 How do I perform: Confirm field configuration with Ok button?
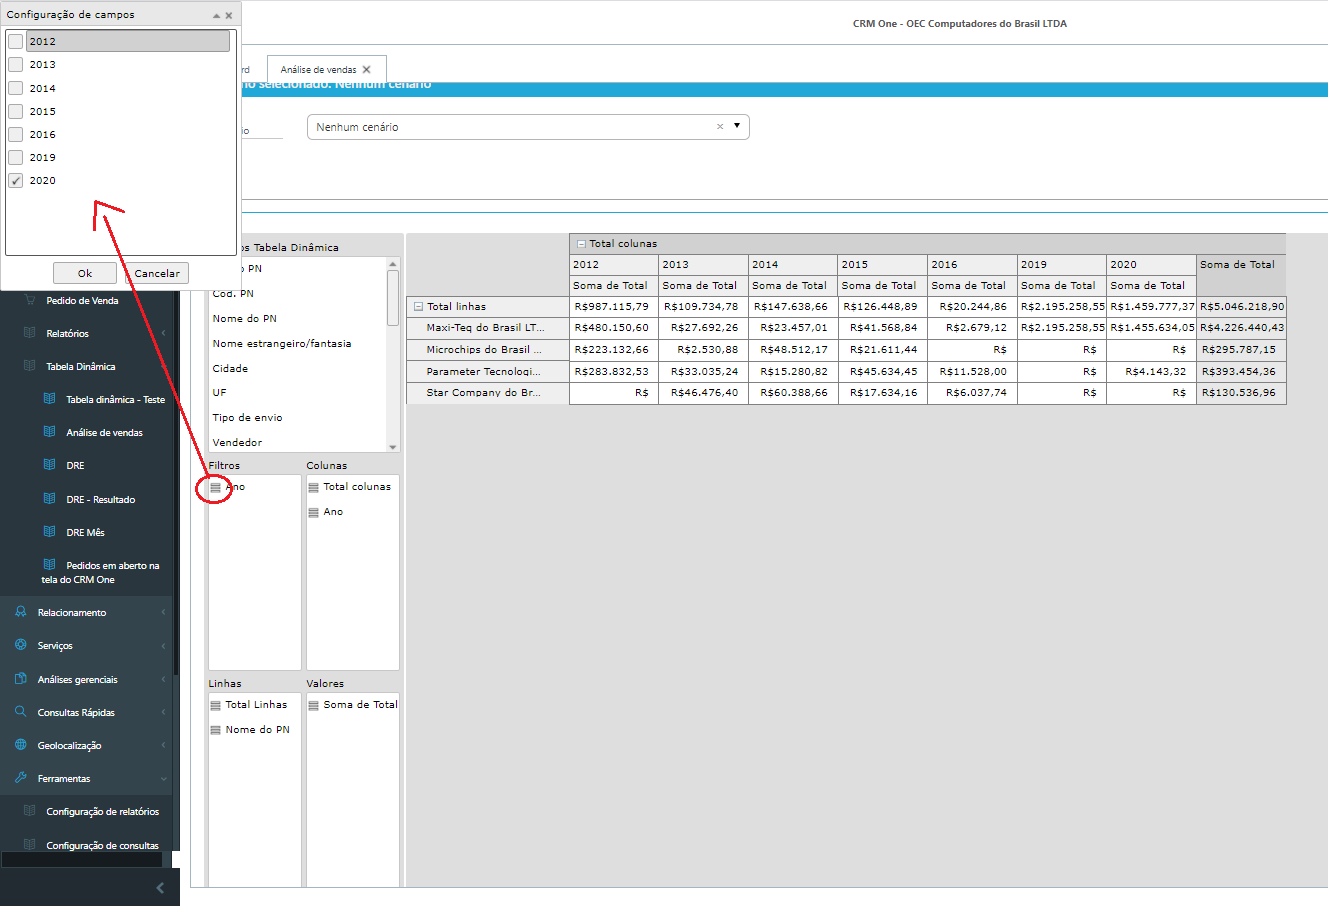tap(85, 273)
